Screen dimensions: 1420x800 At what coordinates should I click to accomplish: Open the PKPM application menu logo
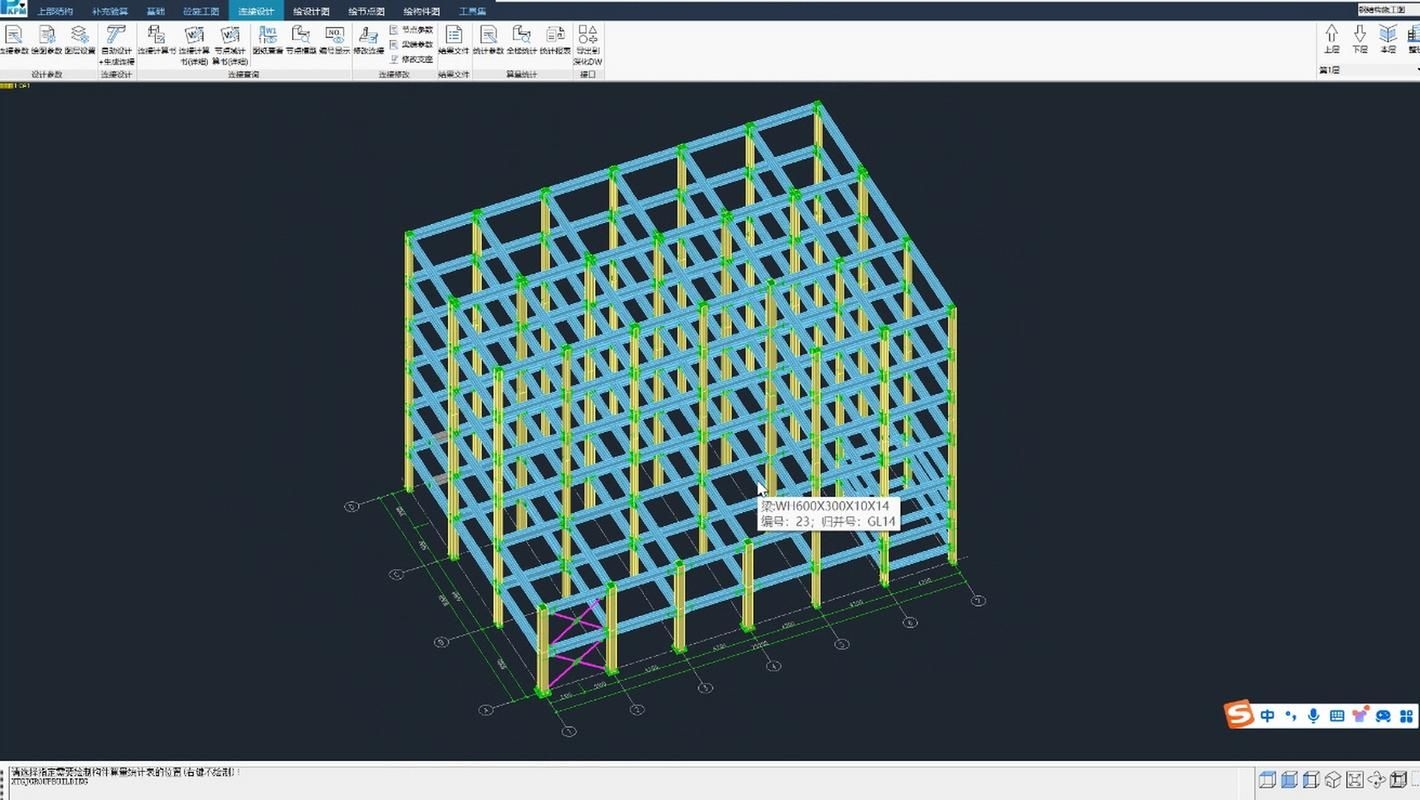[x=13, y=10]
